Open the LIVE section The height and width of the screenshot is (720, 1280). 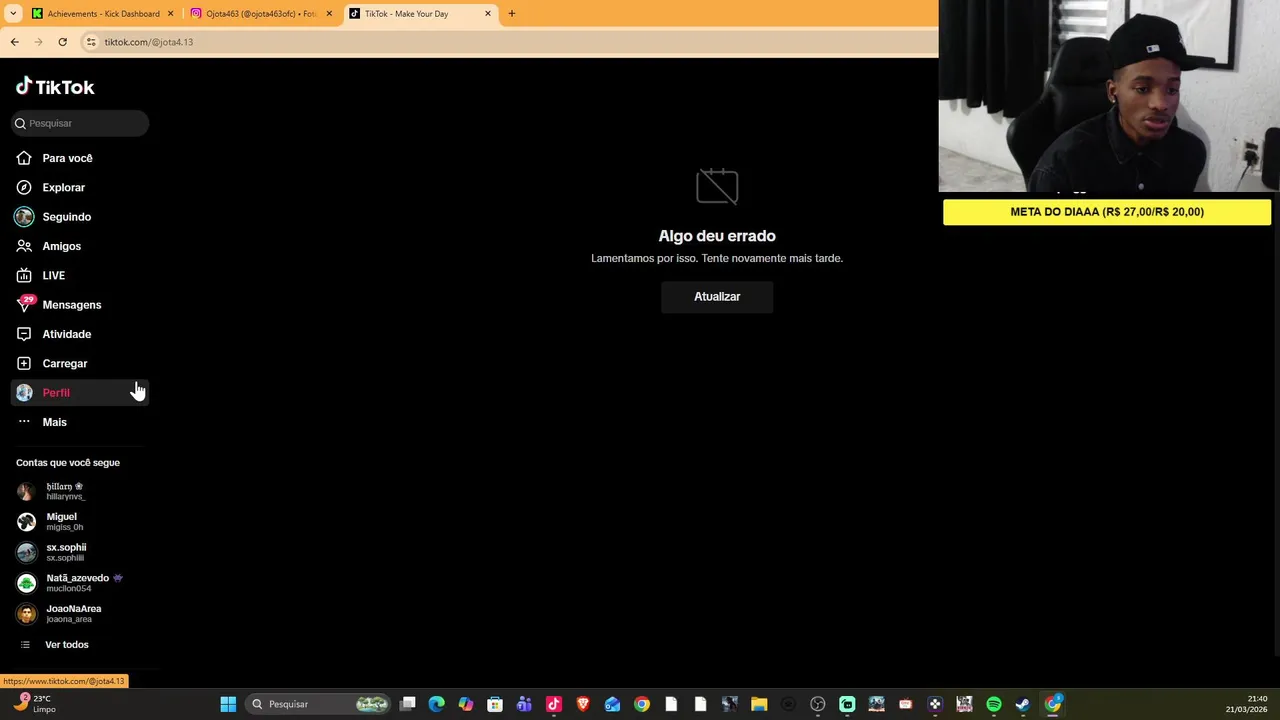point(80,275)
